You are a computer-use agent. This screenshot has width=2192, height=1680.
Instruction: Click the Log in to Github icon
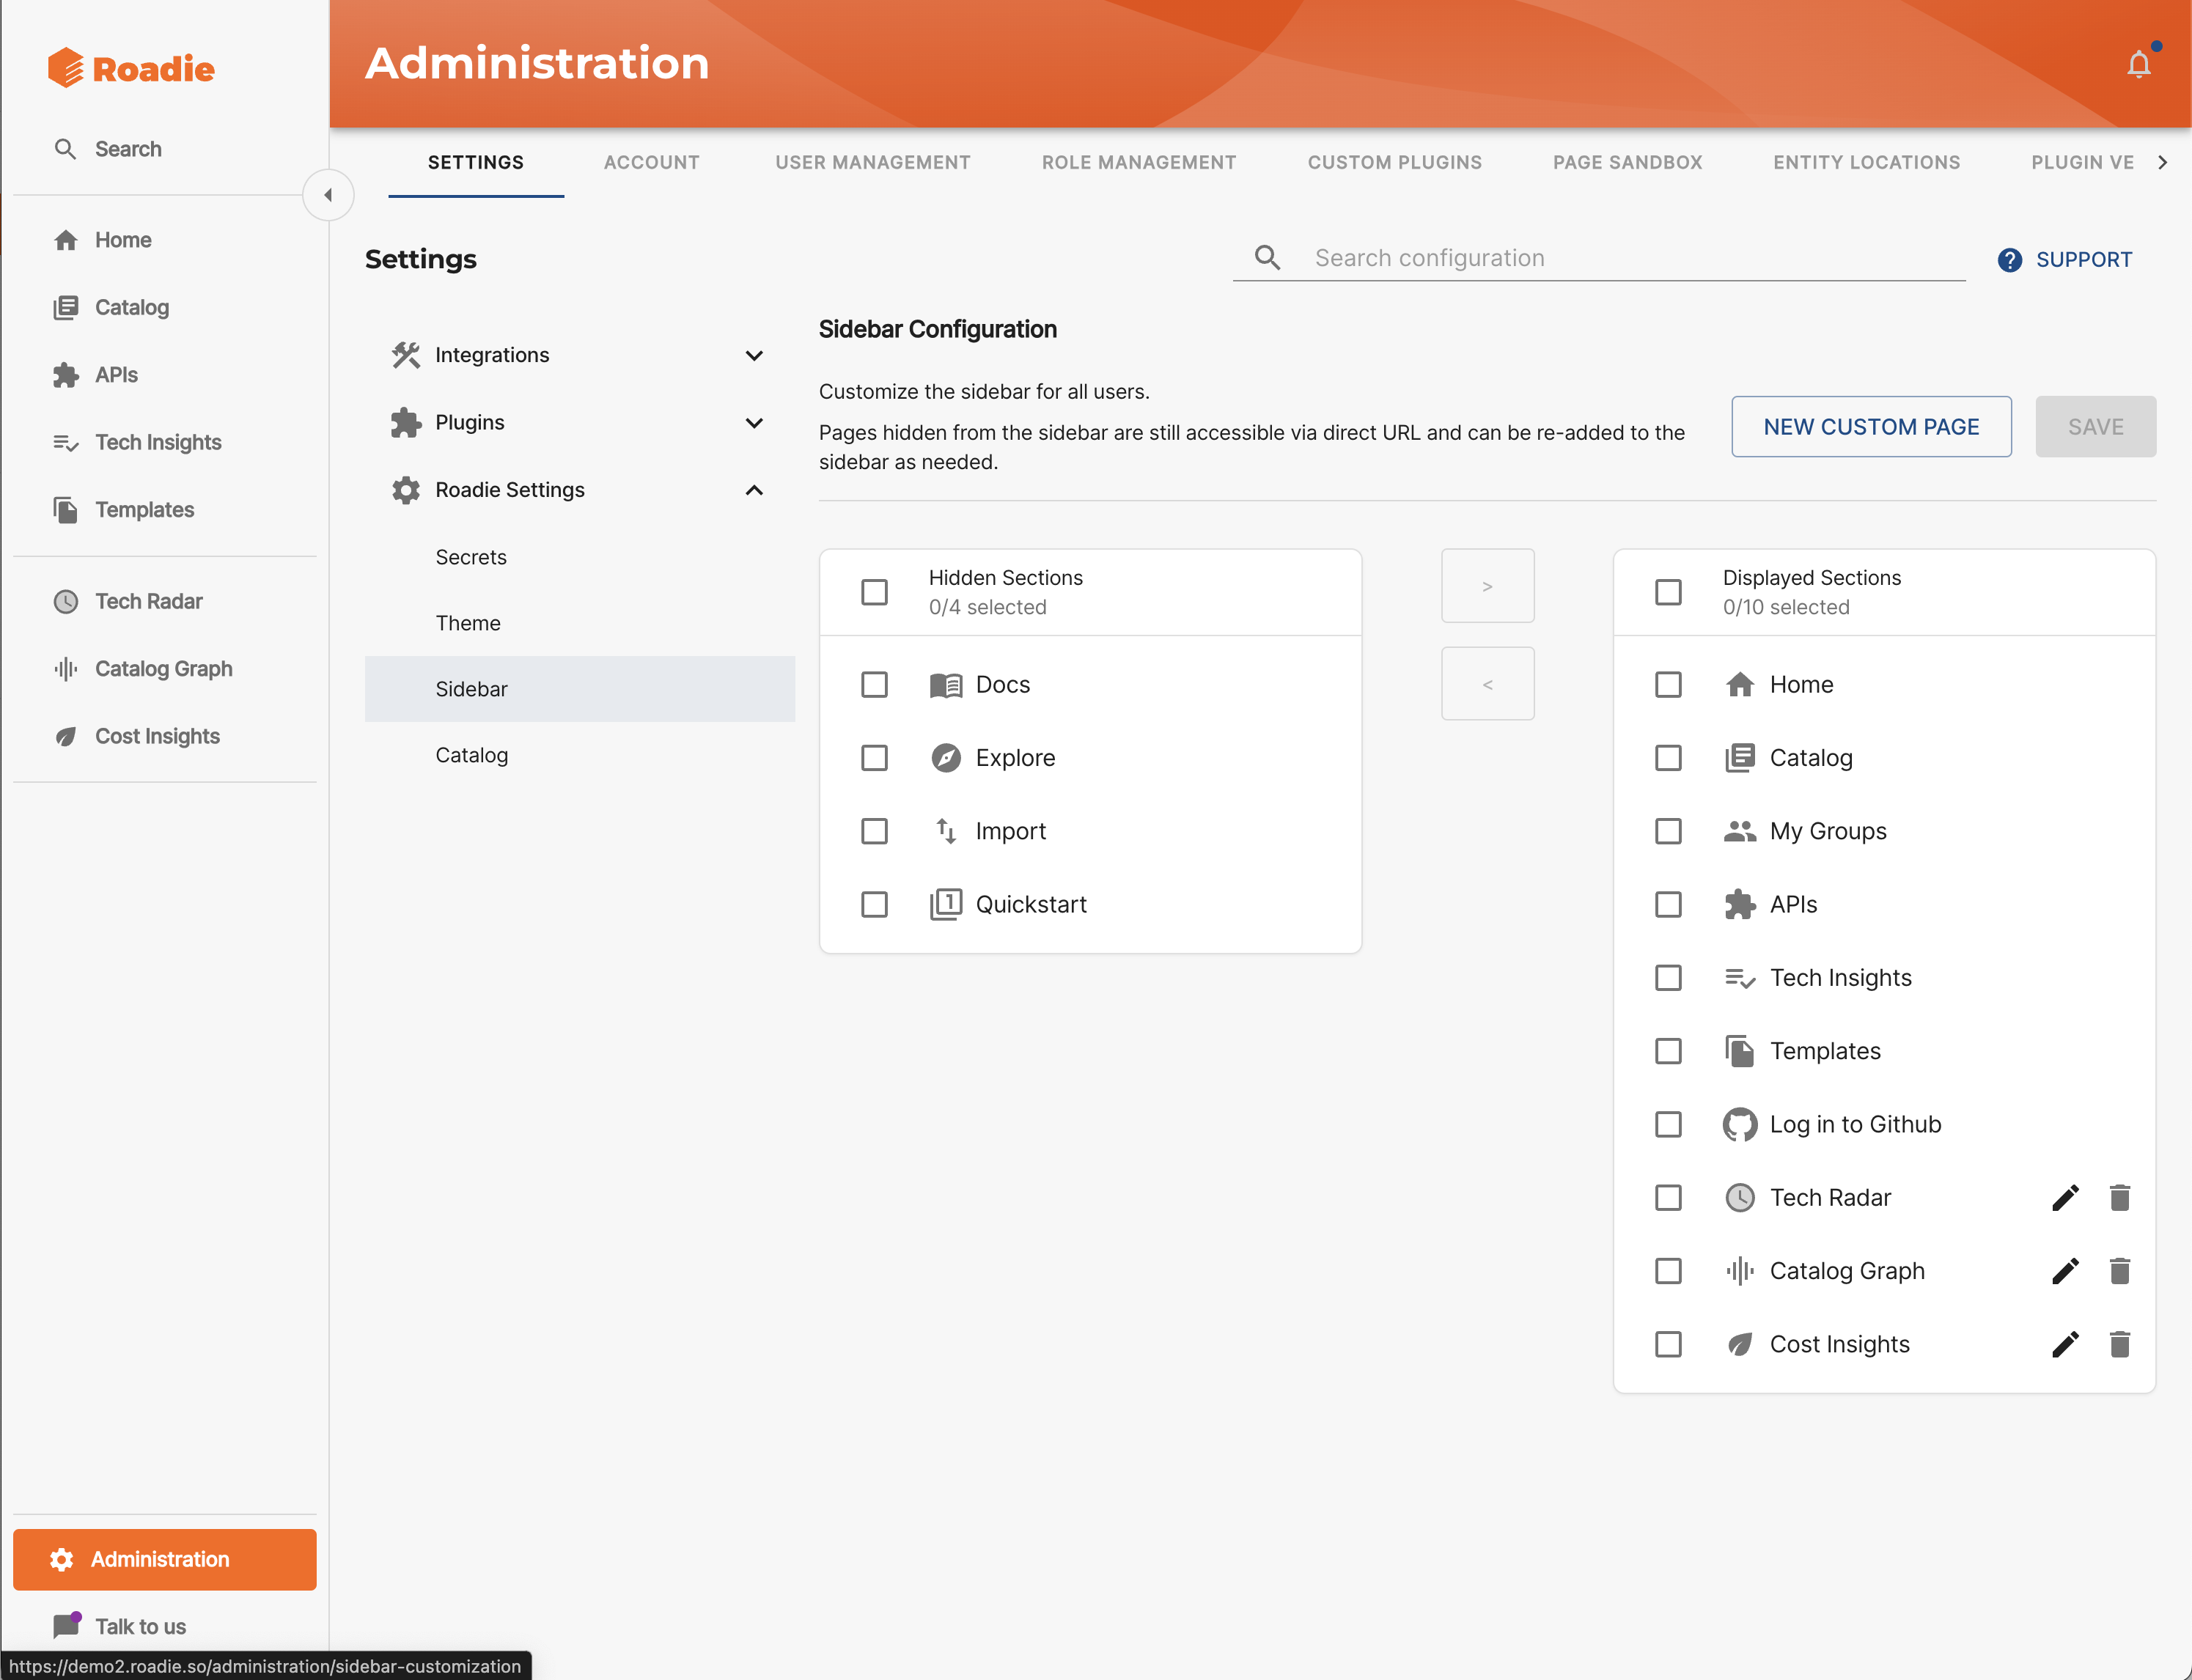1739,1124
